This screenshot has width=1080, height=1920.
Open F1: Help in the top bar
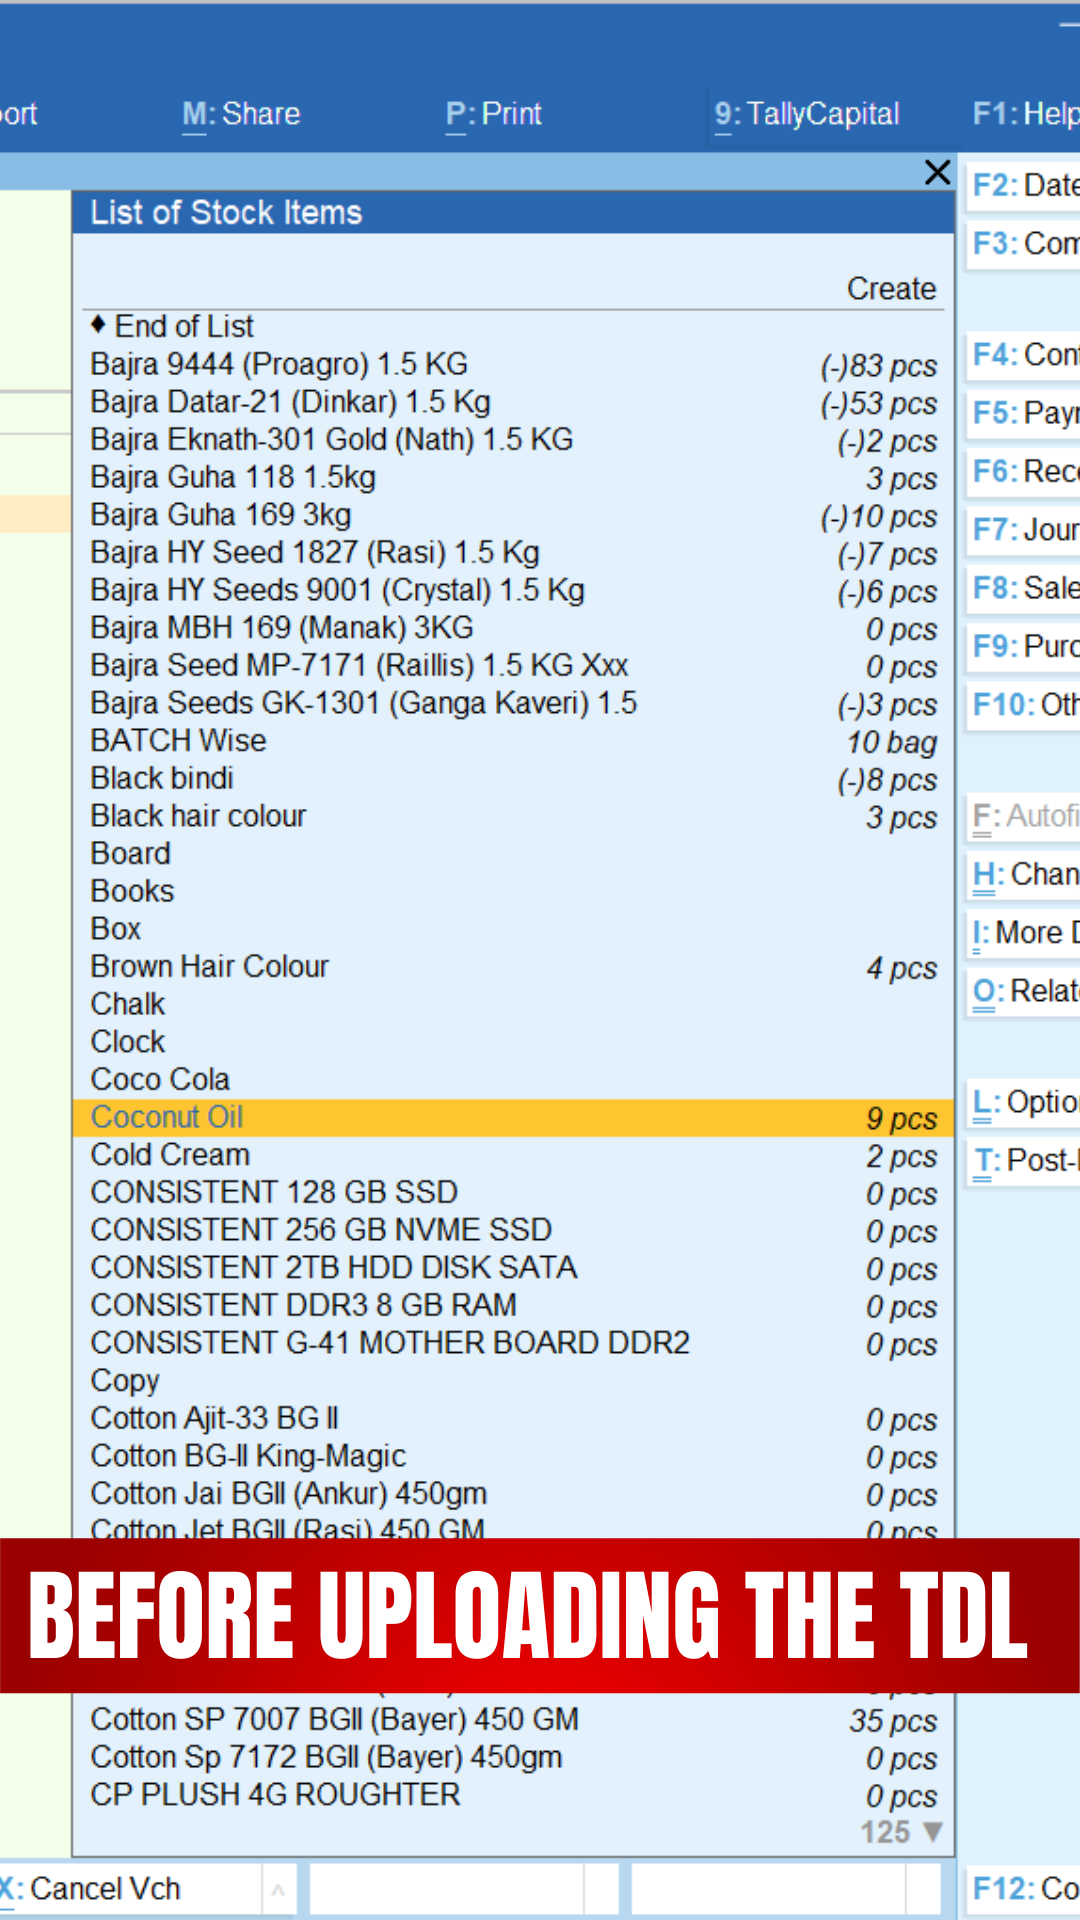(1024, 114)
